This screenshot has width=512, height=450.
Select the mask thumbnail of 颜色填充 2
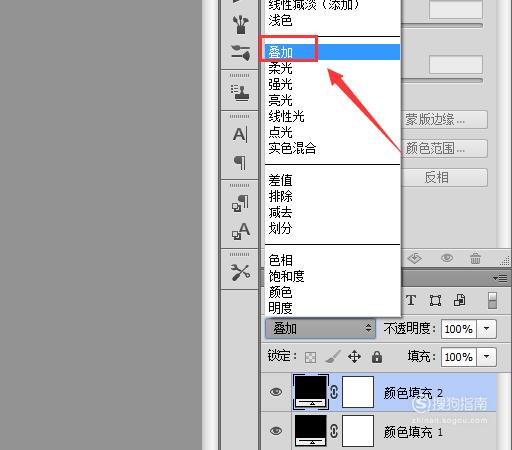point(358,392)
